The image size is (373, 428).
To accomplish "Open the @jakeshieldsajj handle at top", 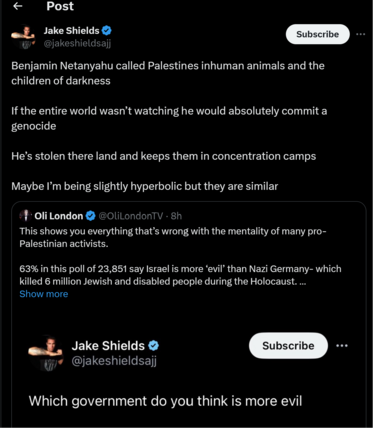I will coord(77,43).
